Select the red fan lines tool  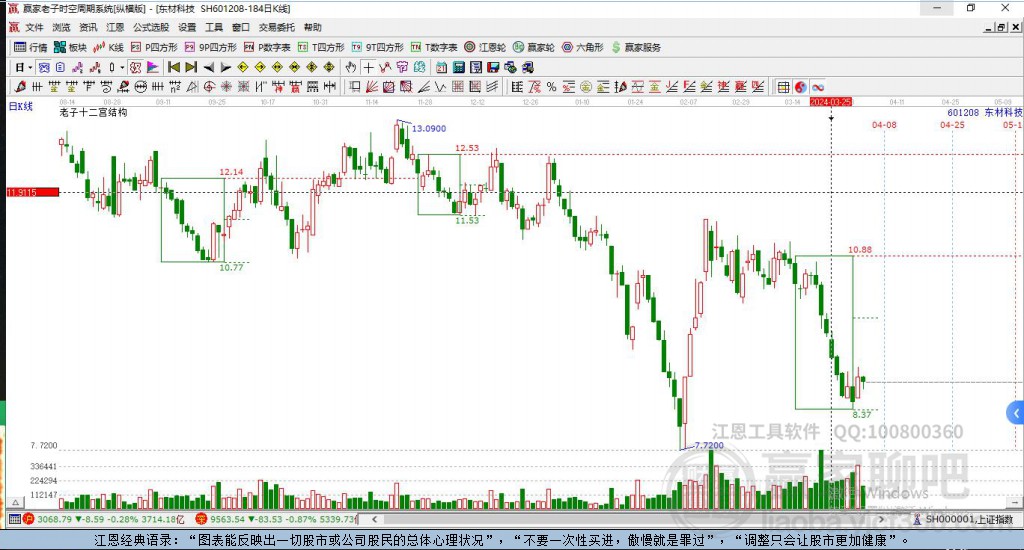372,87
